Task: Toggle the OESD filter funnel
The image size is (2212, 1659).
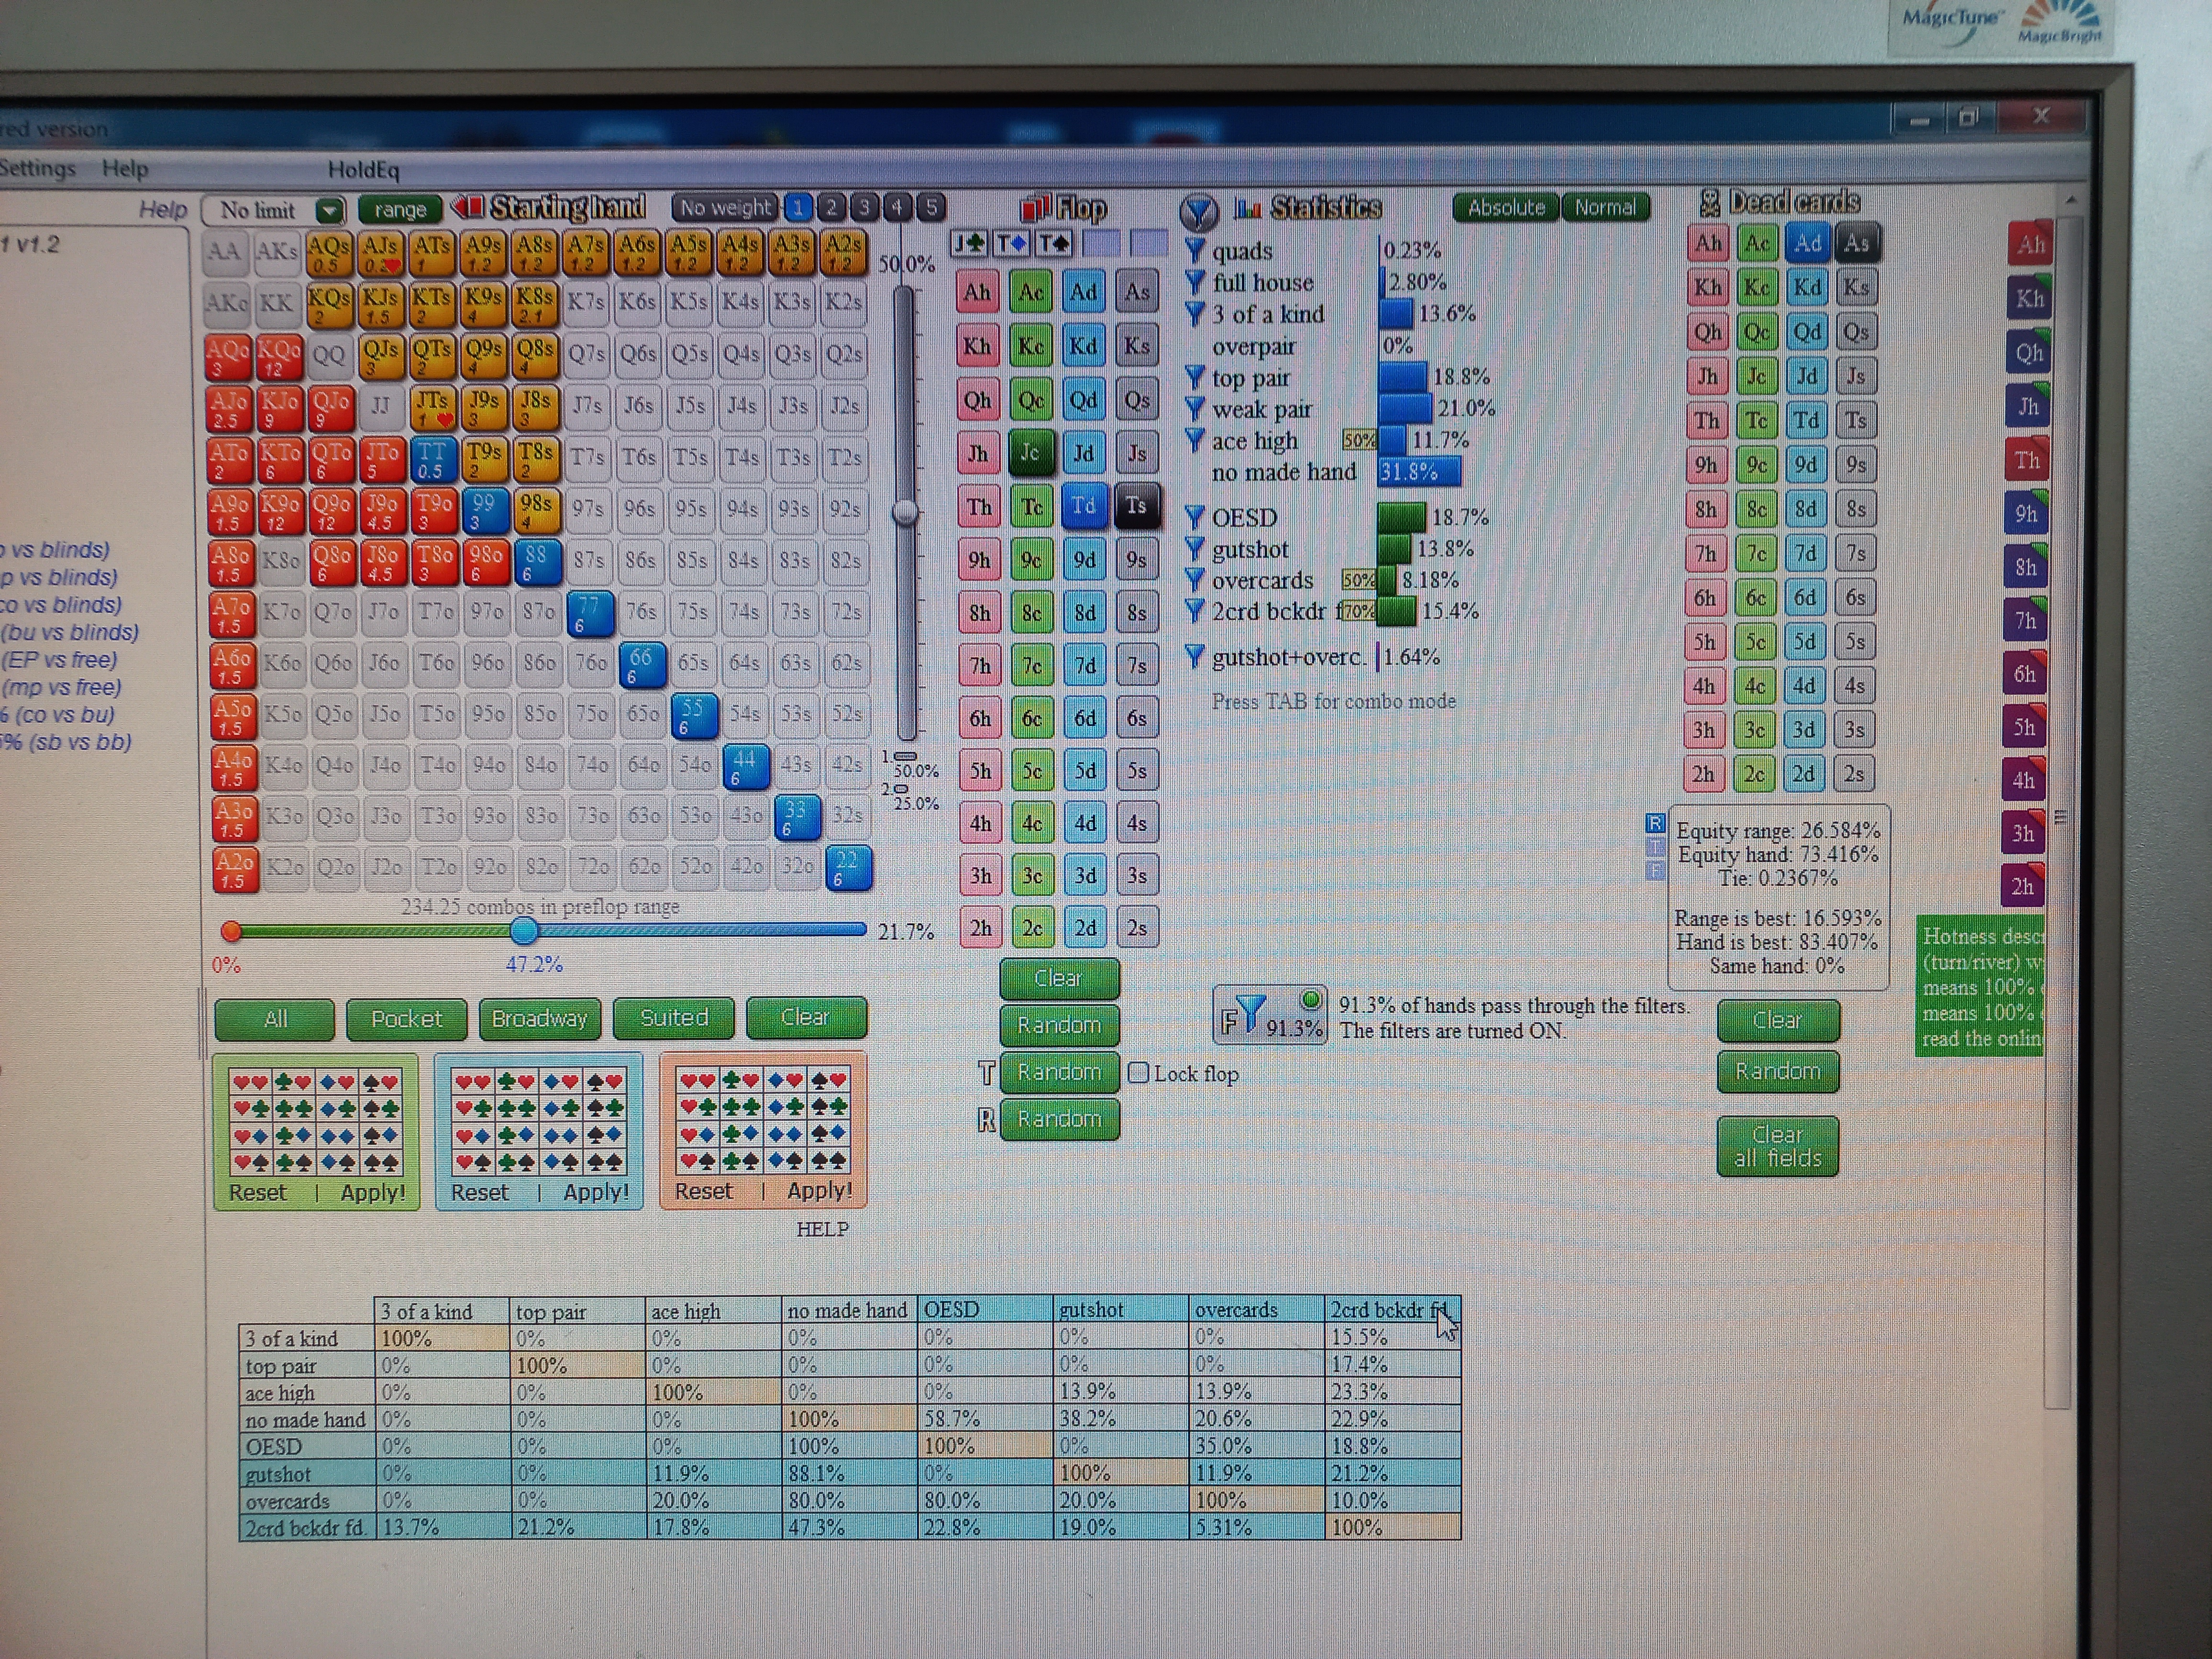Action: pyautogui.click(x=1194, y=517)
